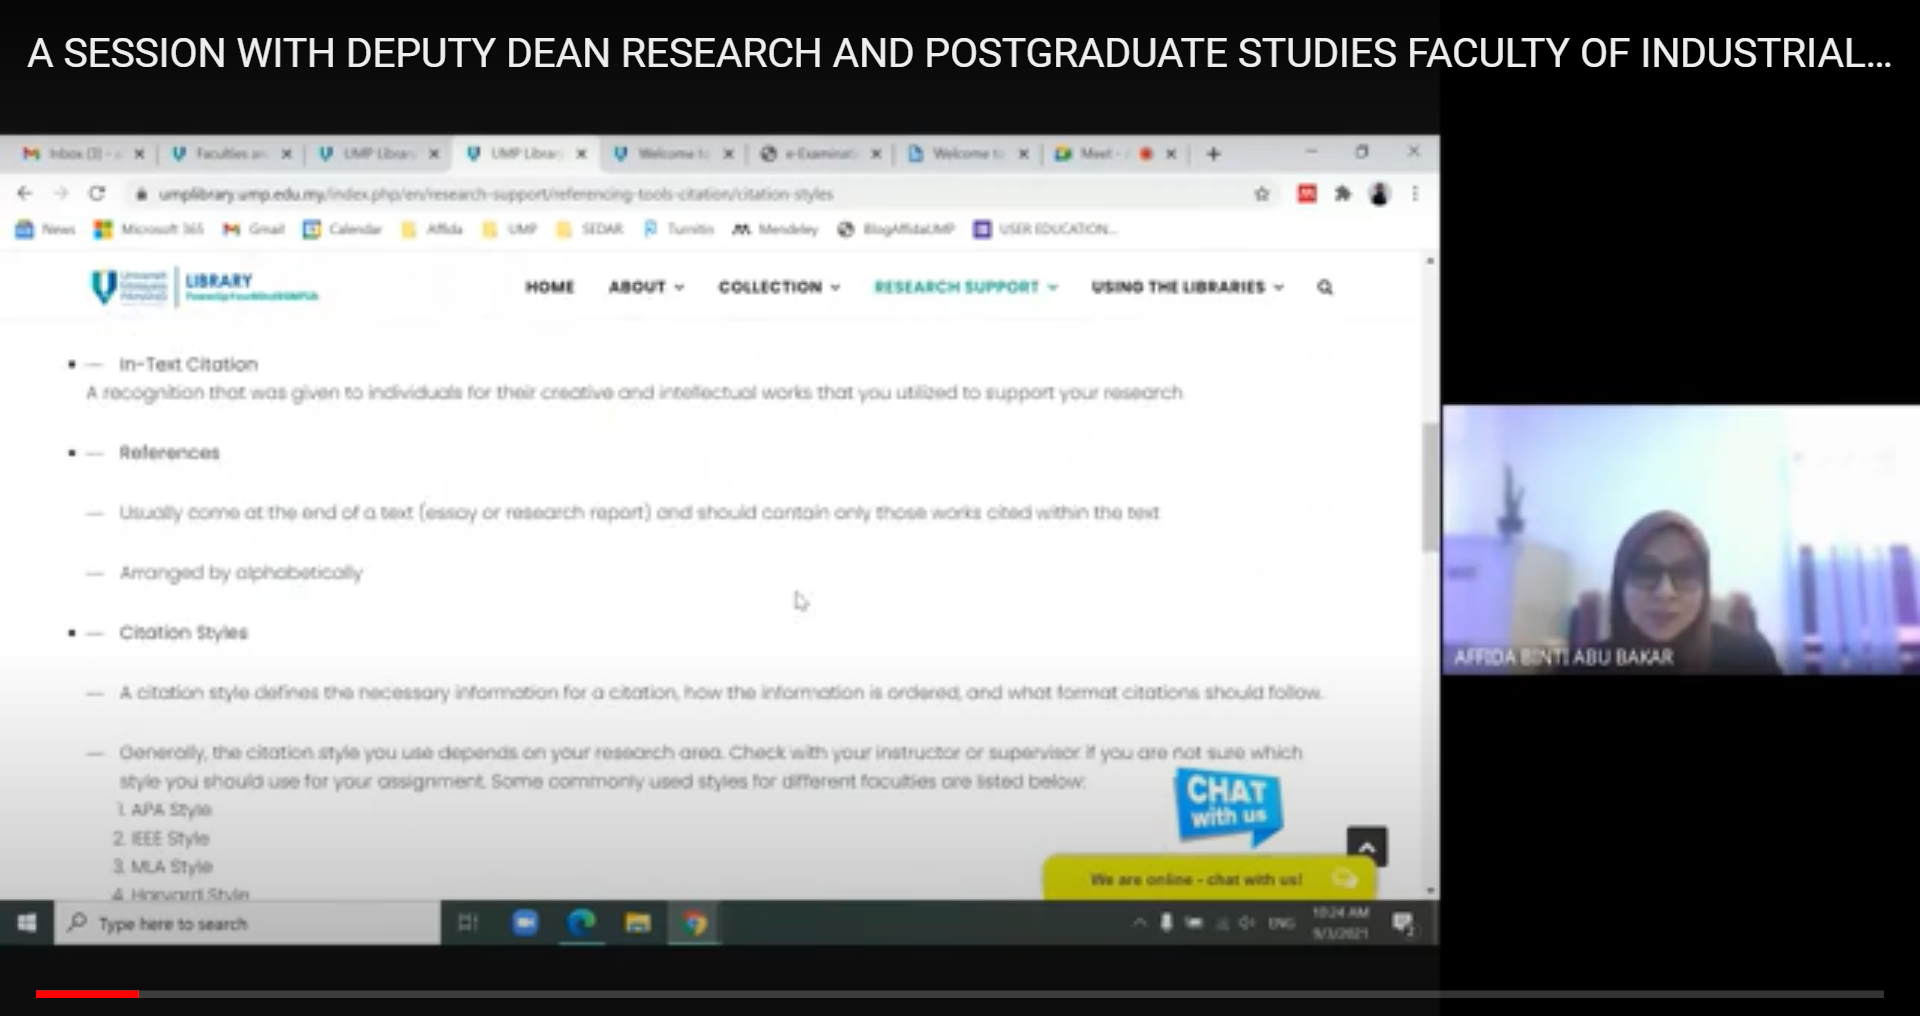
Task: Open the Chrome three-dot menu
Action: pyautogui.click(x=1415, y=193)
